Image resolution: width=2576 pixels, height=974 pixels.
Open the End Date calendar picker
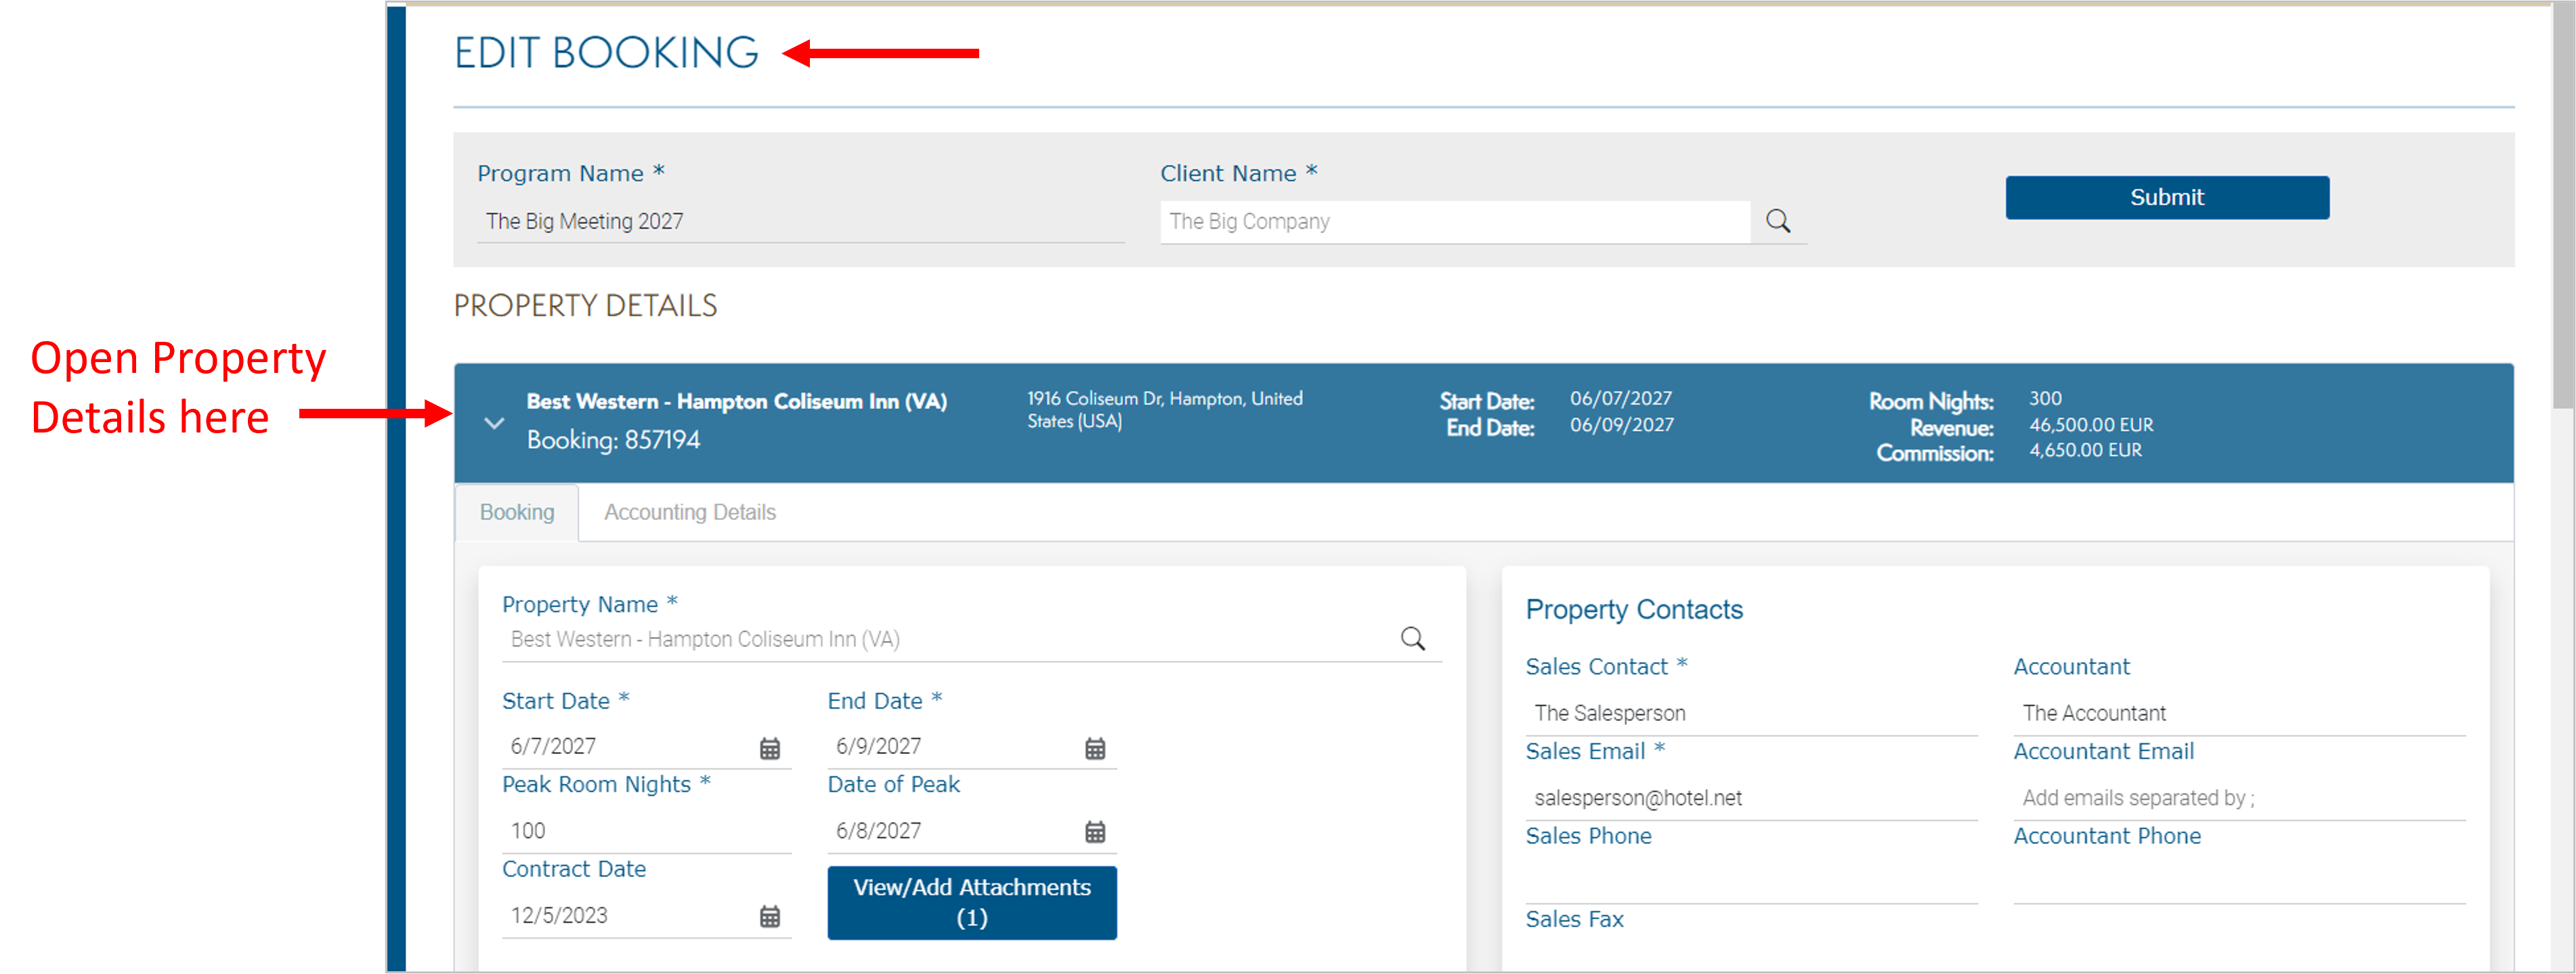[1094, 748]
